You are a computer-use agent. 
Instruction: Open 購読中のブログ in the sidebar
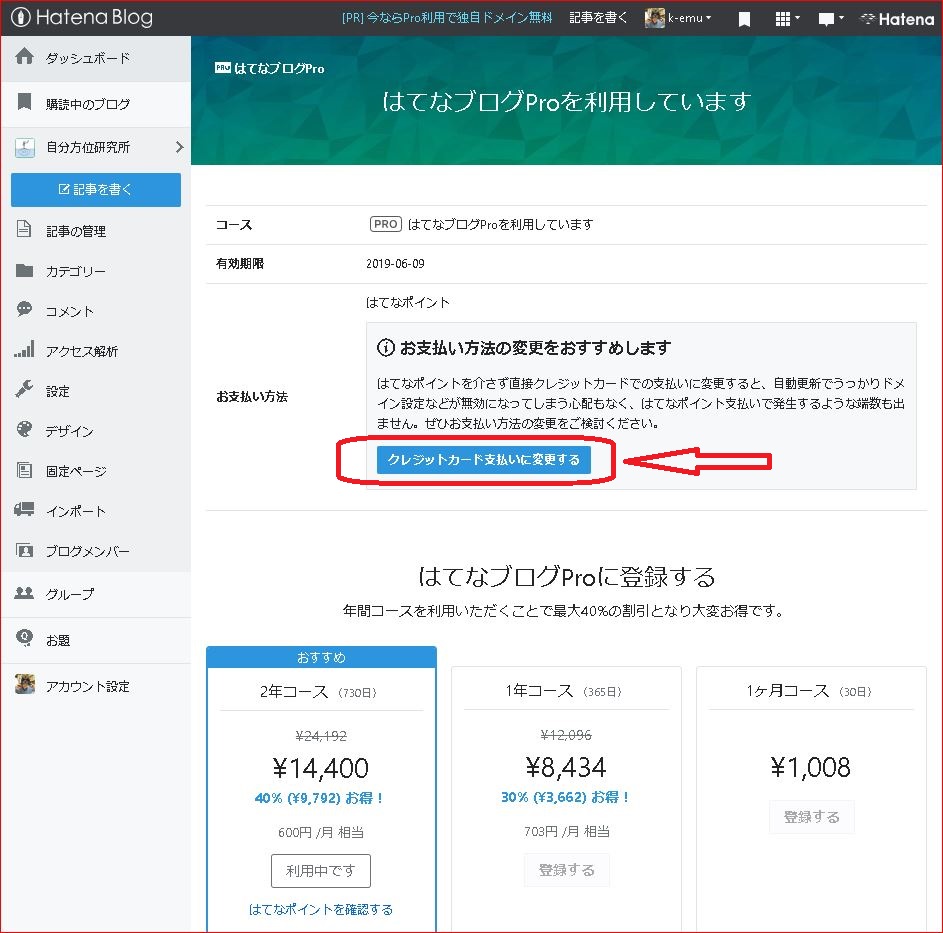pos(96,104)
